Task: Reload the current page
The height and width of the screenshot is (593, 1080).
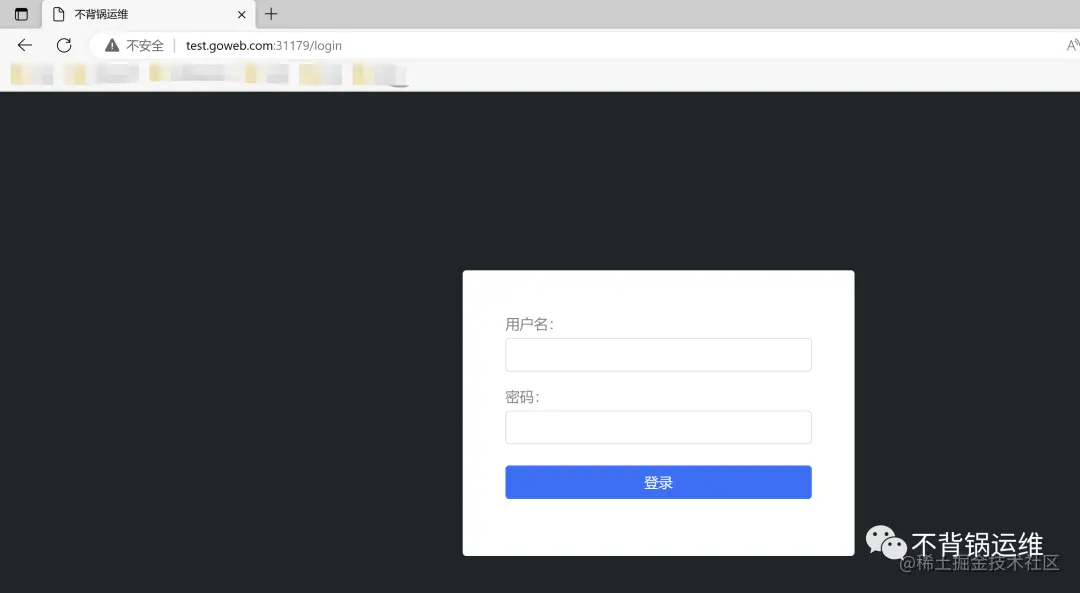Action: (x=64, y=45)
